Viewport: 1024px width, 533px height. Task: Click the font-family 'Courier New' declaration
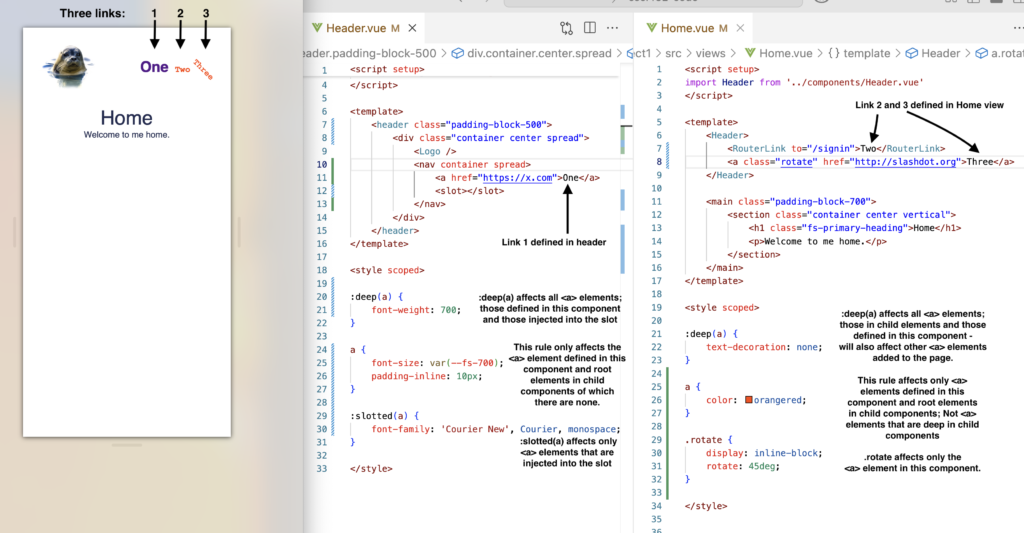click(496, 429)
